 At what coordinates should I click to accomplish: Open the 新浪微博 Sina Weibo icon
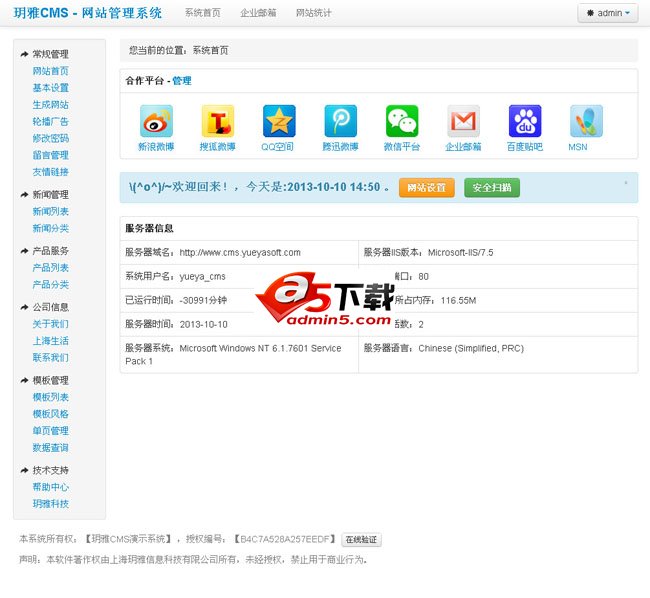click(156, 121)
